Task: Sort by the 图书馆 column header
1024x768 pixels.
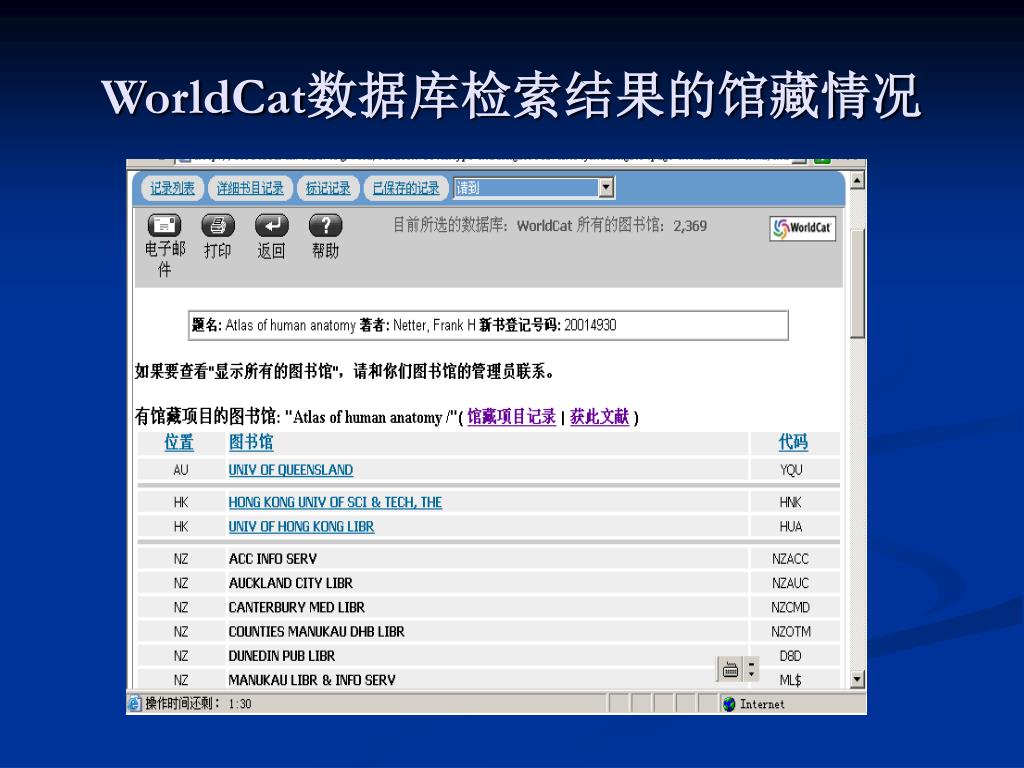Action: tap(251, 442)
